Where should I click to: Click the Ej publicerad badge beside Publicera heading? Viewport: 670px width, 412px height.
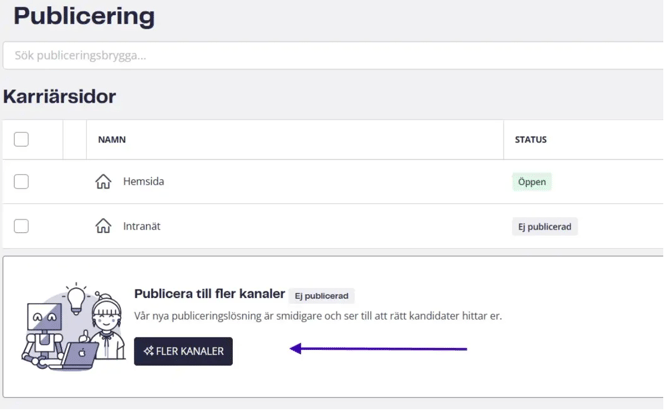coord(321,296)
